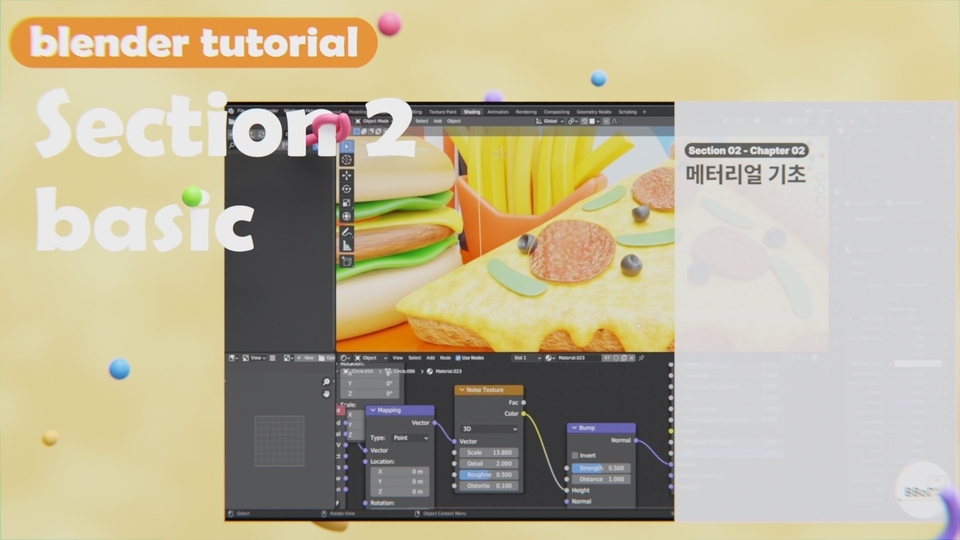Switch to Geometry Nodes workspace tab
The image size is (960, 540).
click(x=594, y=112)
